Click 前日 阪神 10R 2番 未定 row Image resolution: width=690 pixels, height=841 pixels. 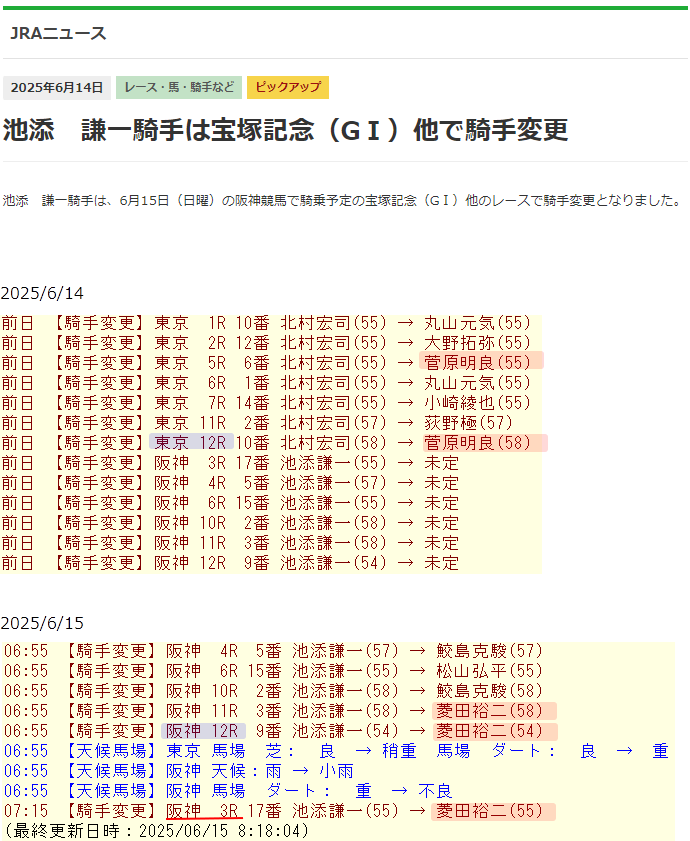coord(230,523)
